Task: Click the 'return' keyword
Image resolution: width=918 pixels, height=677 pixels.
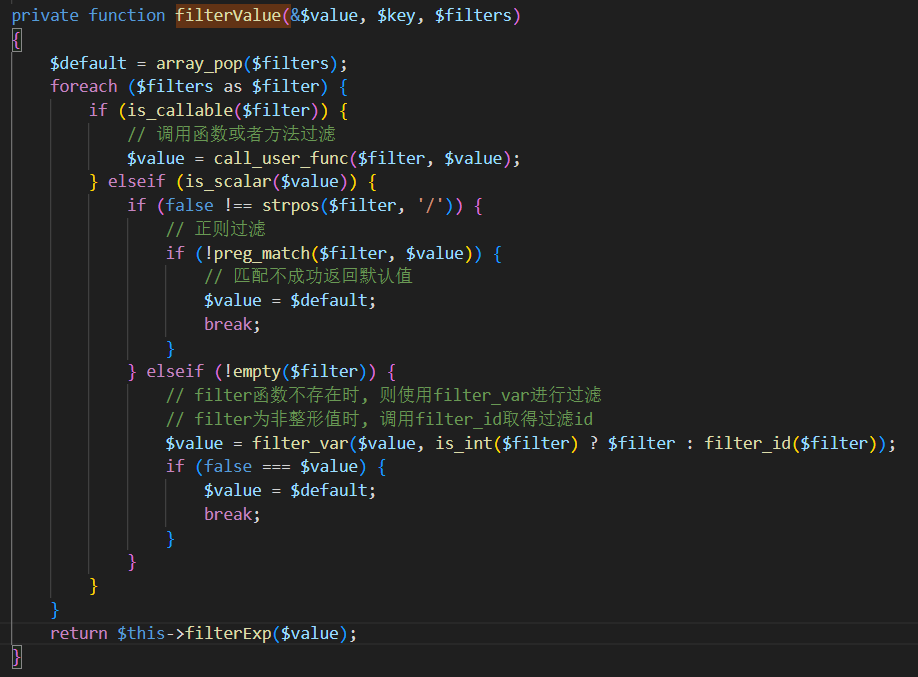Action: [79, 634]
